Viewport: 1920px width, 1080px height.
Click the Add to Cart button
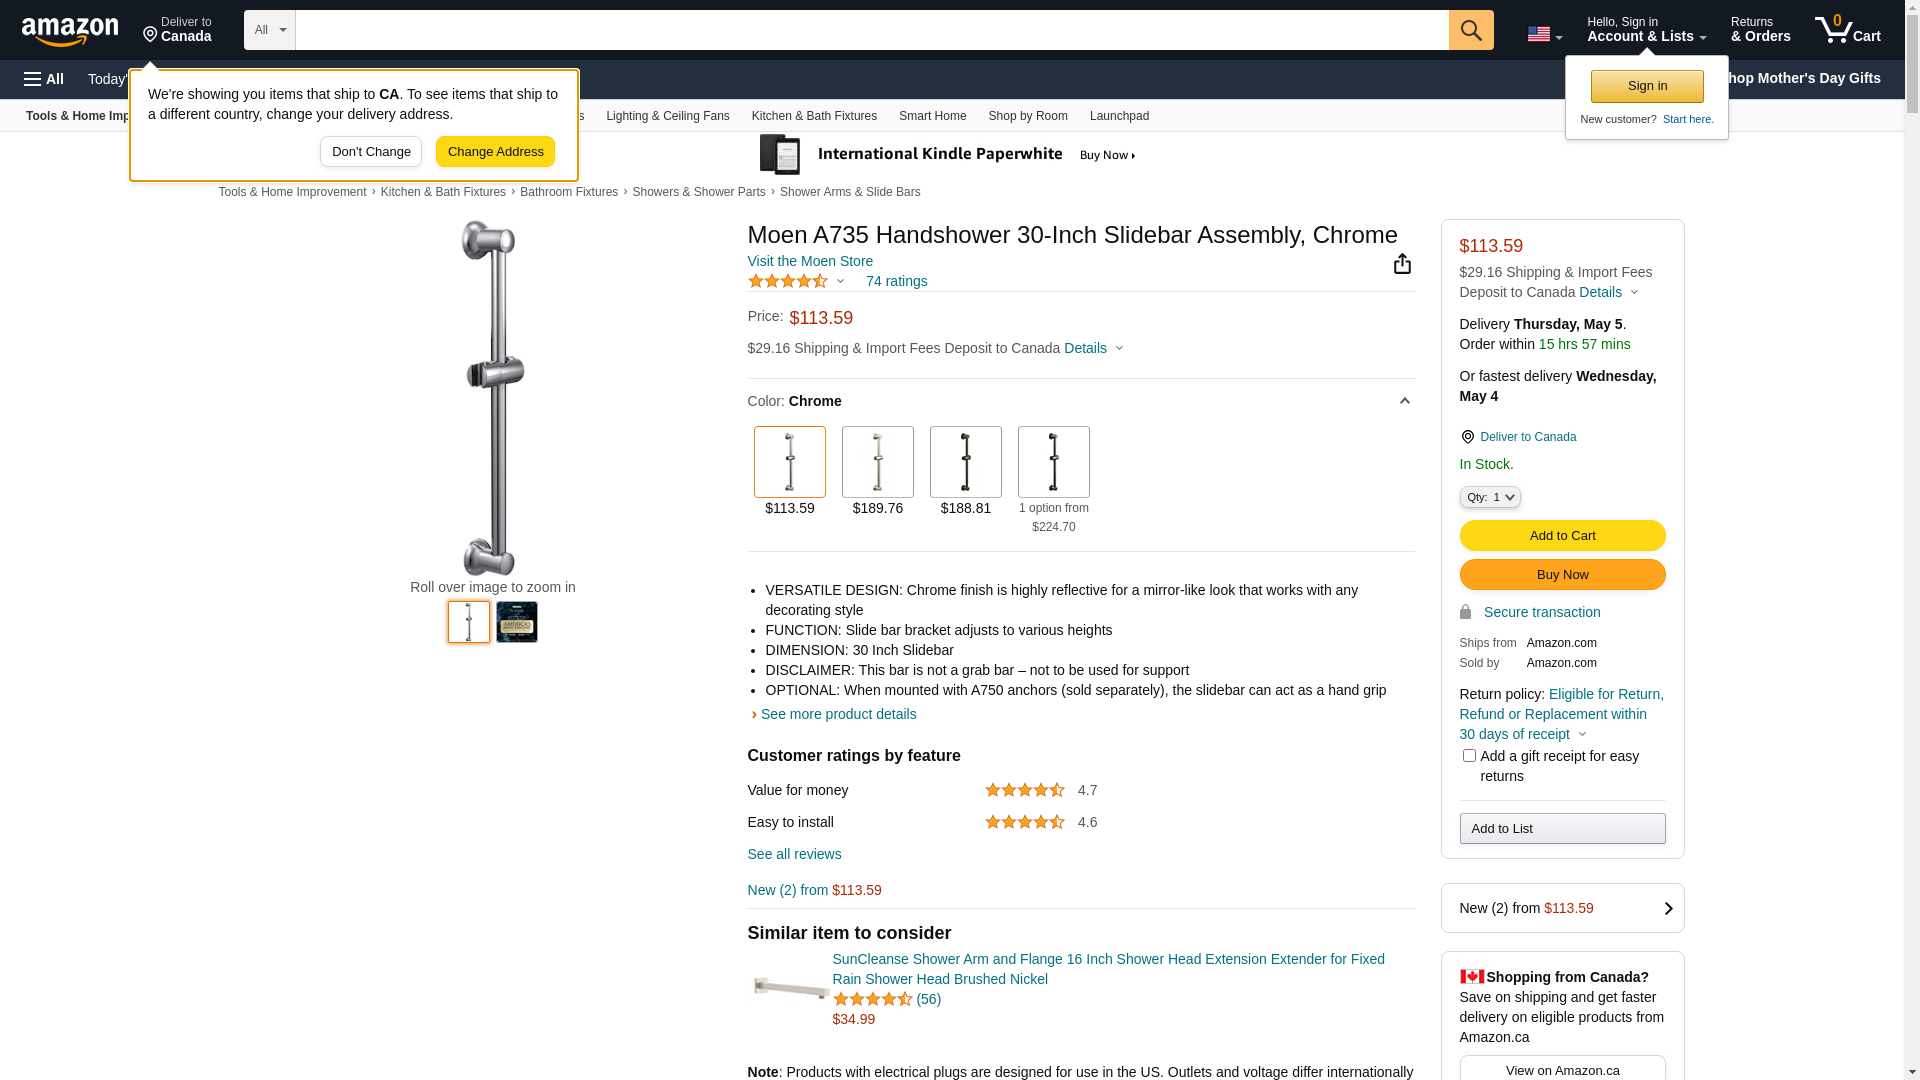[1562, 536]
